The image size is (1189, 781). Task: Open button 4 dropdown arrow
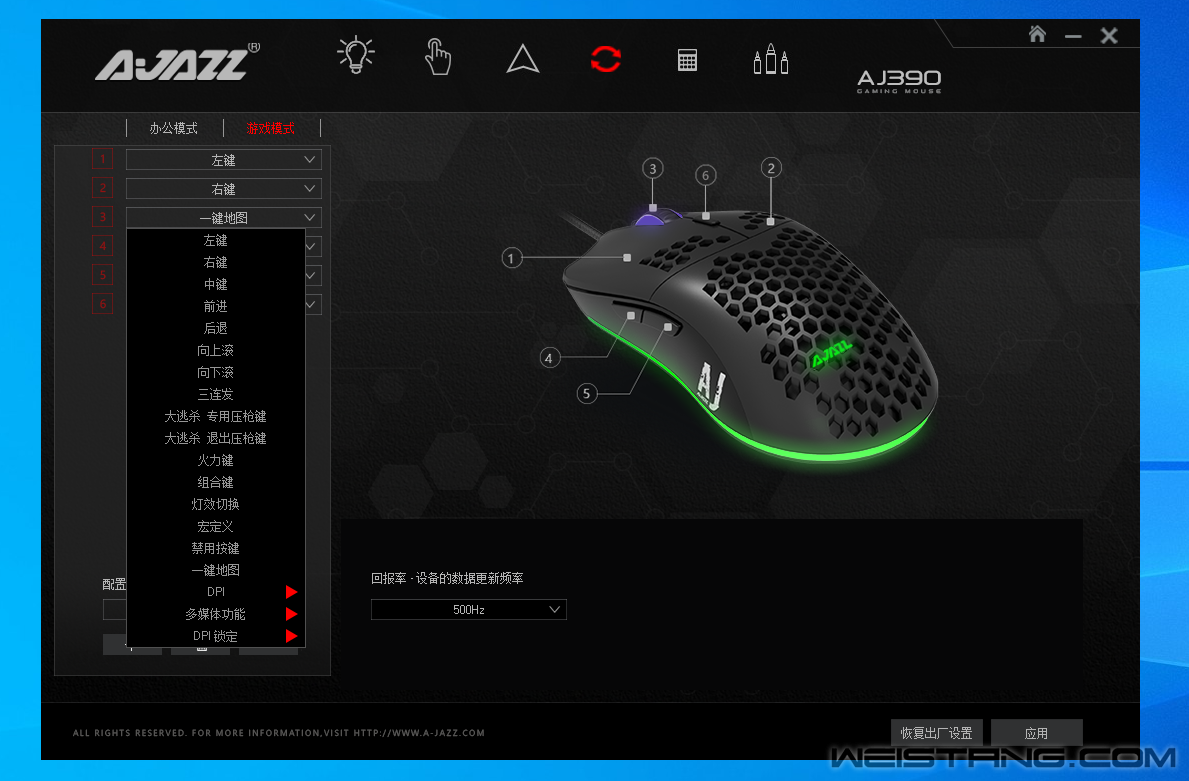(311, 246)
